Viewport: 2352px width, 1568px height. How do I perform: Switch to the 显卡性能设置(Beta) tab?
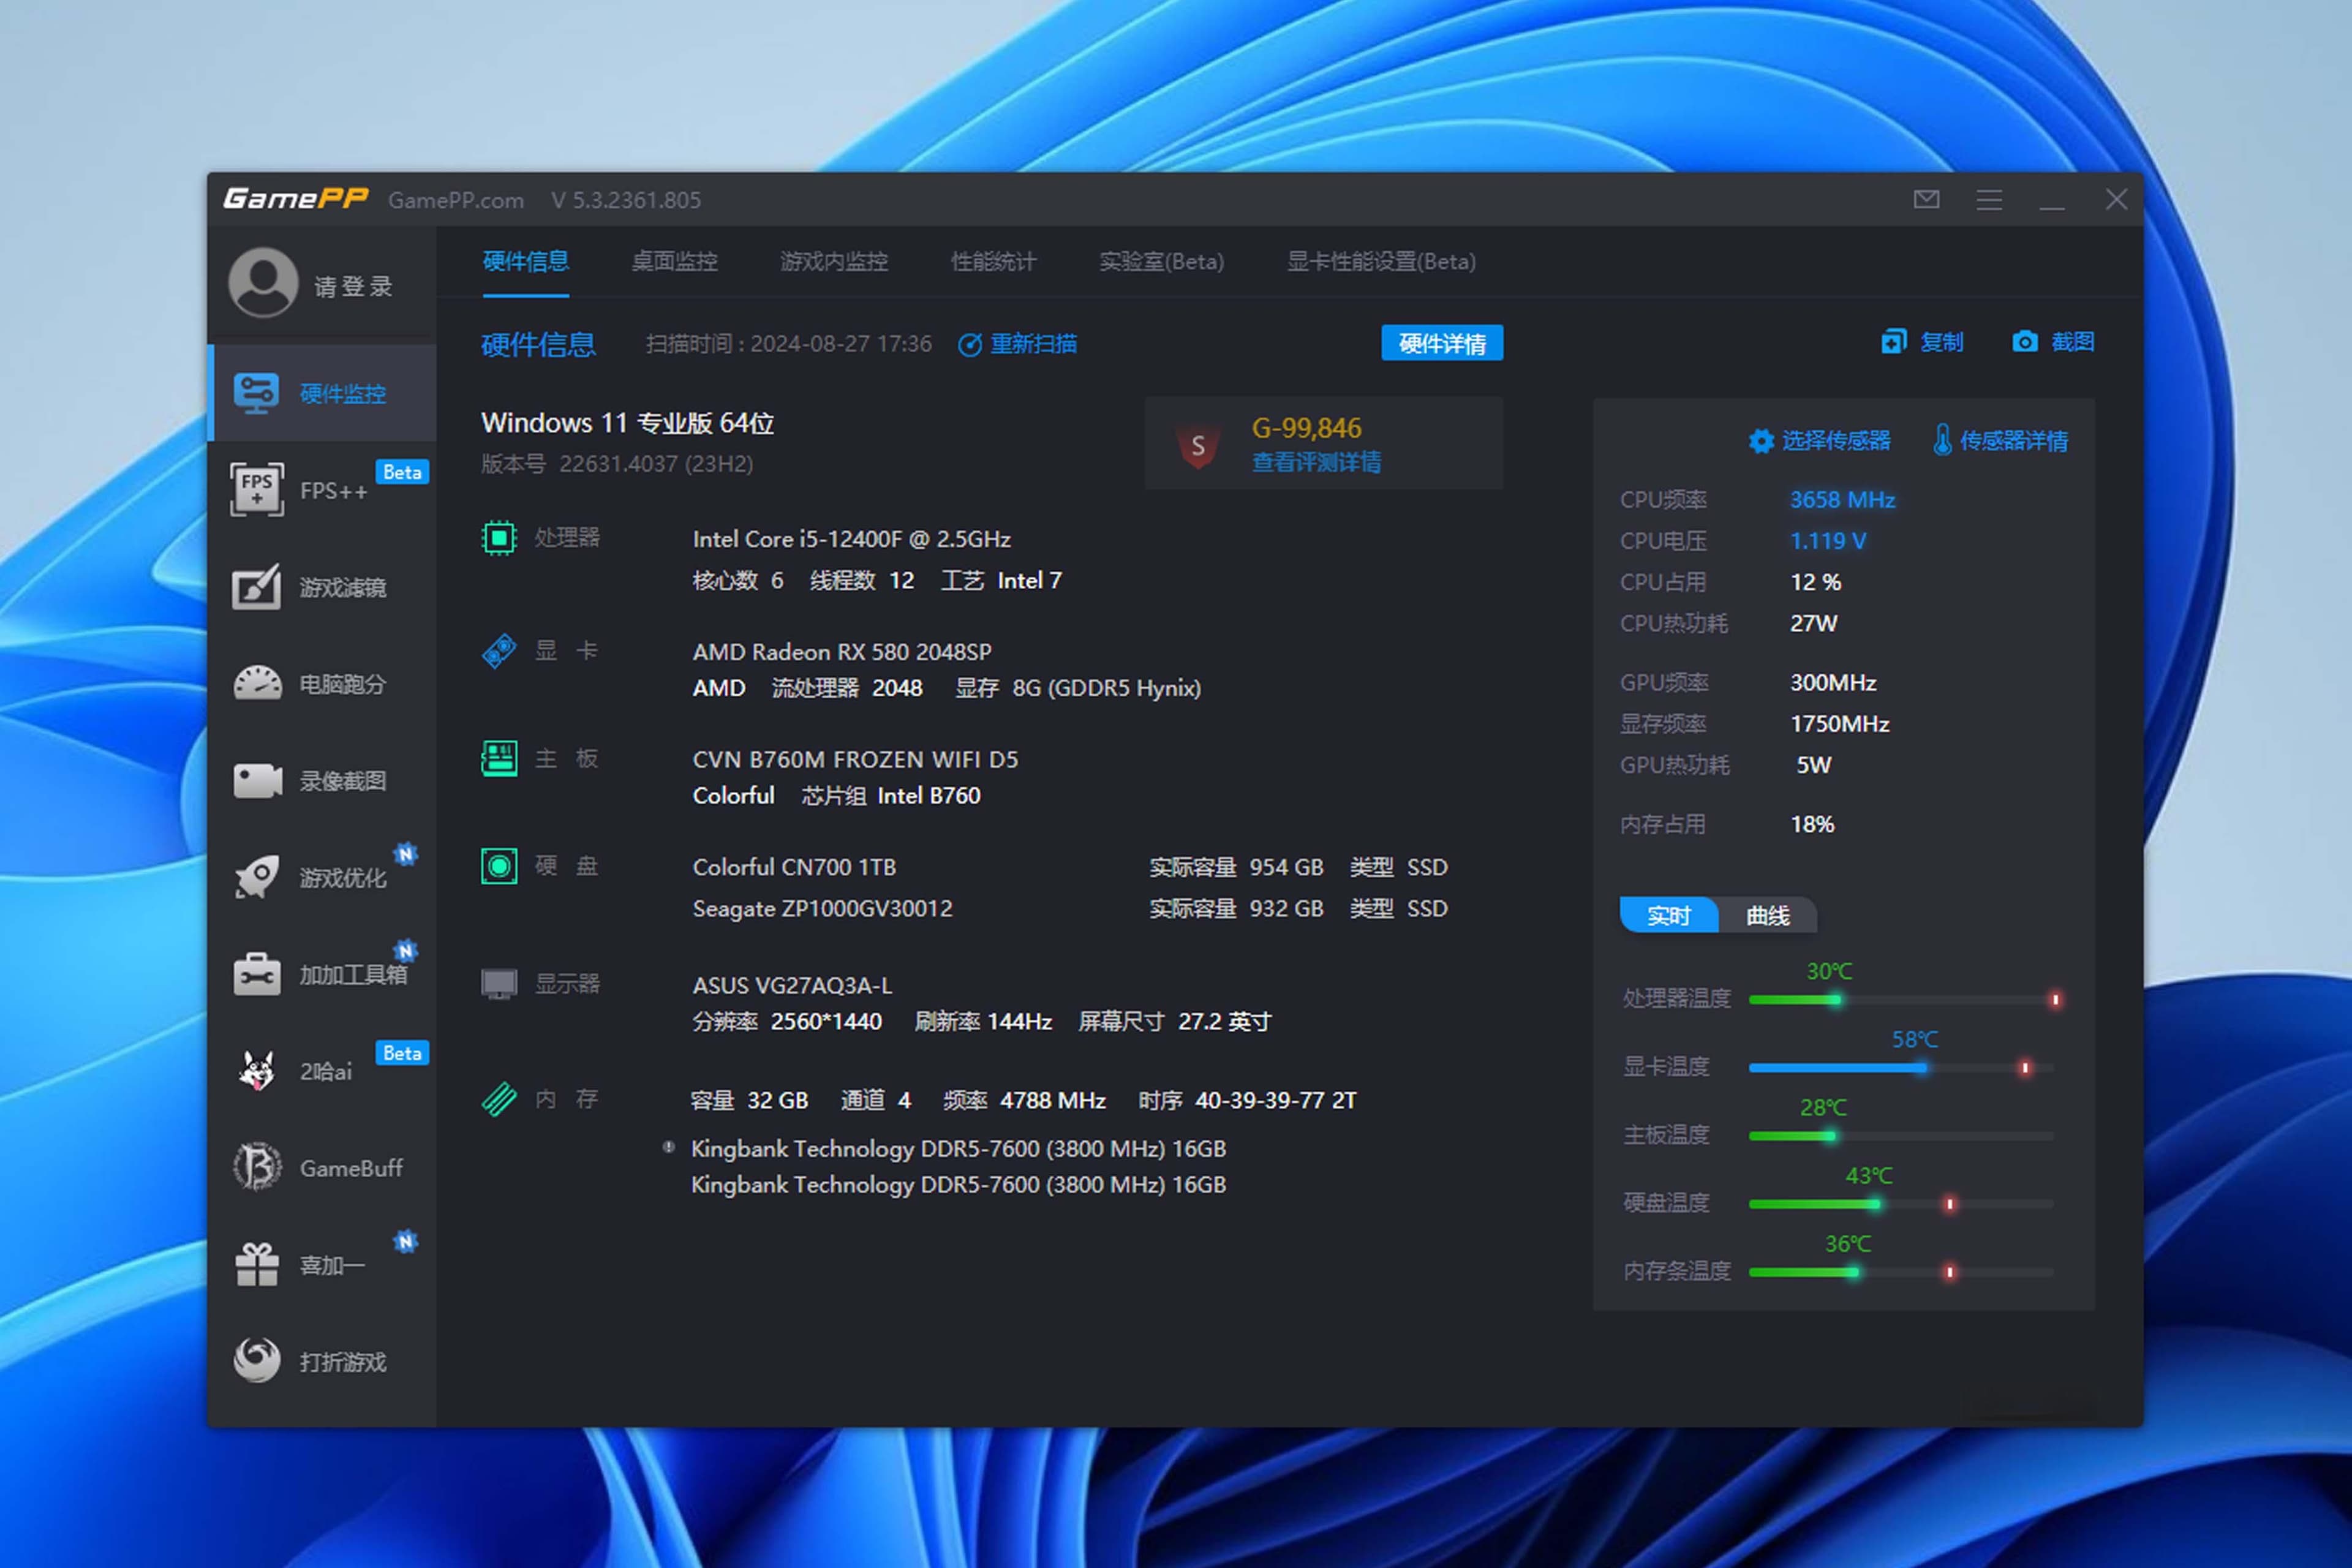pyautogui.click(x=1381, y=262)
